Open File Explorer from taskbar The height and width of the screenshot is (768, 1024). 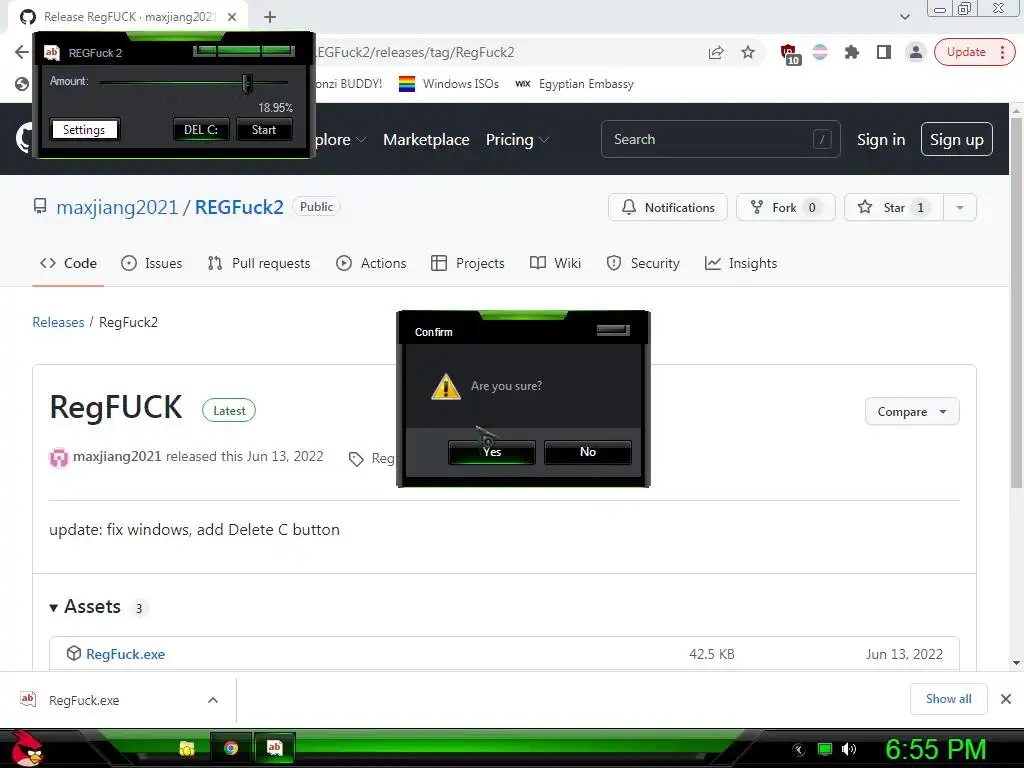[187, 748]
